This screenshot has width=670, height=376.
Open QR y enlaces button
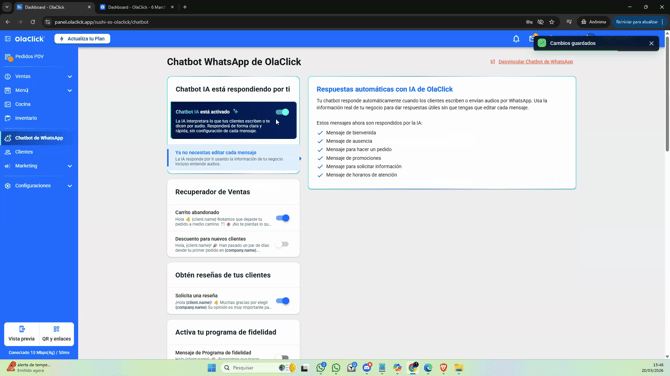(56, 334)
